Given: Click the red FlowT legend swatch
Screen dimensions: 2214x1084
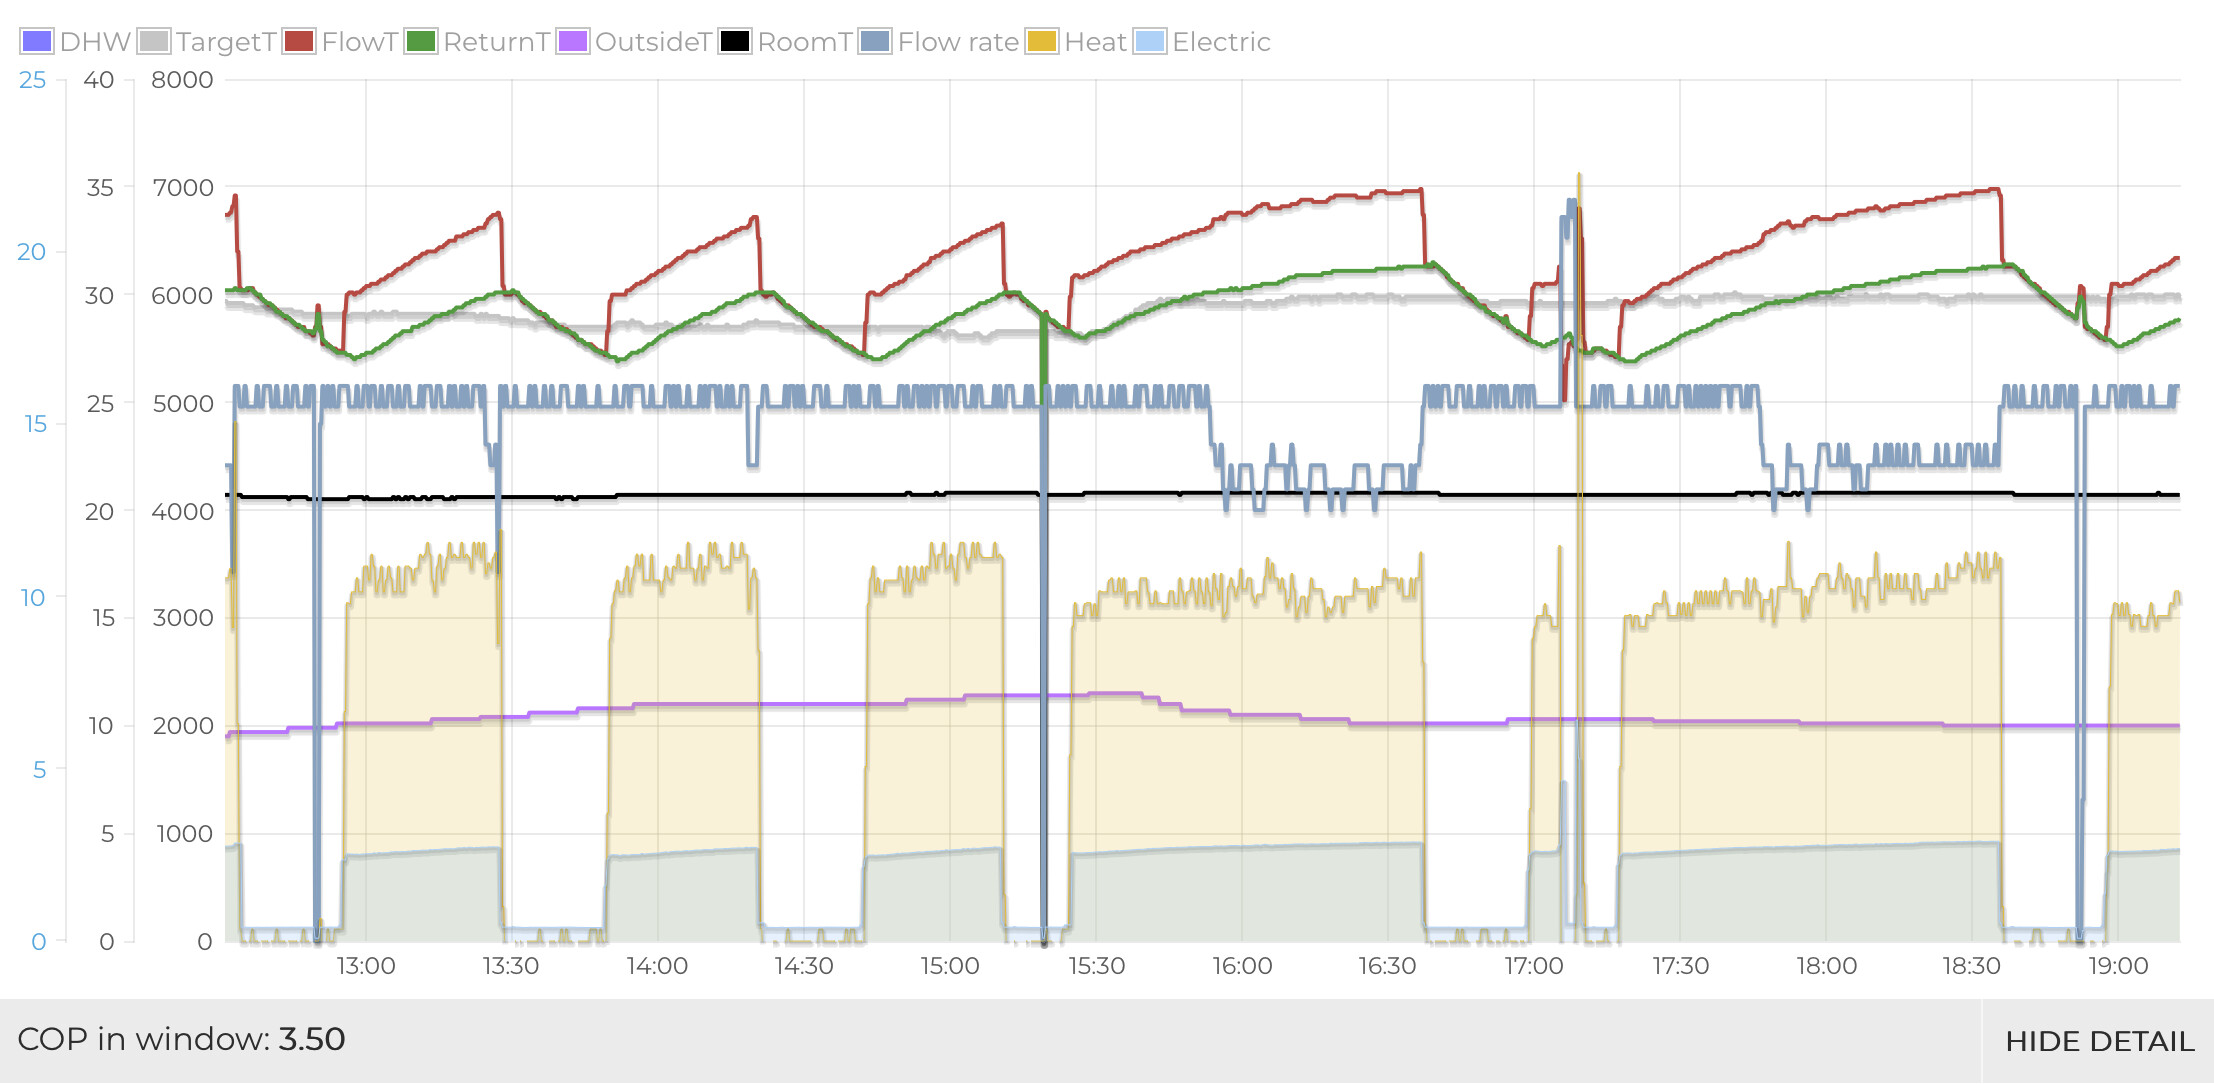Looking at the screenshot, I should [299, 42].
